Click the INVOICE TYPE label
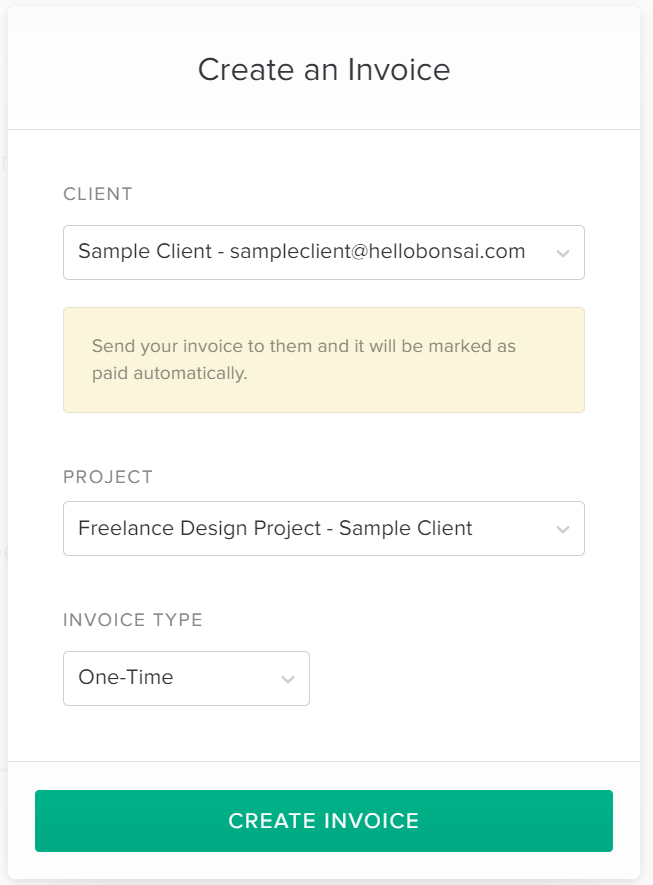Image resolution: width=653 pixels, height=885 pixels. [x=132, y=620]
